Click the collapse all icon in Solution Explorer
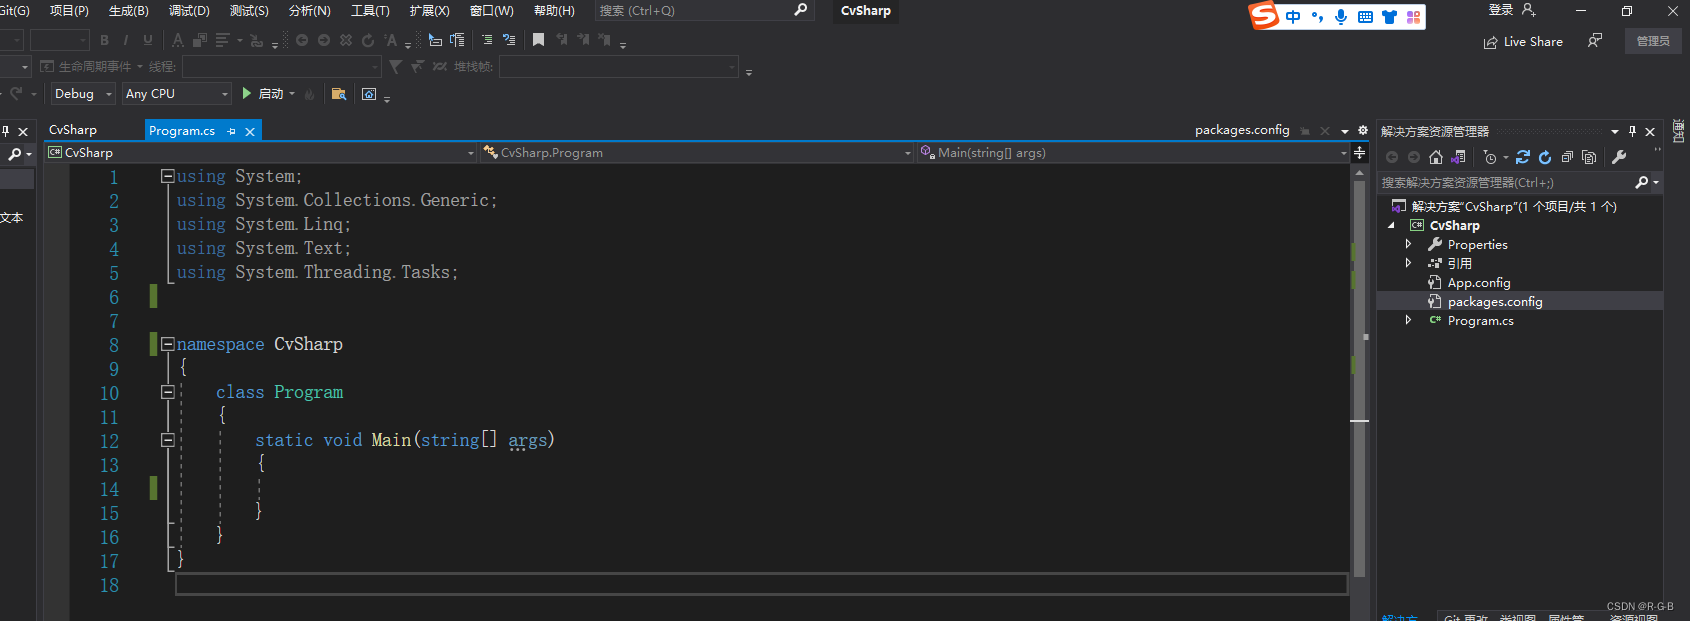Image resolution: width=1690 pixels, height=621 pixels. 1567,157
